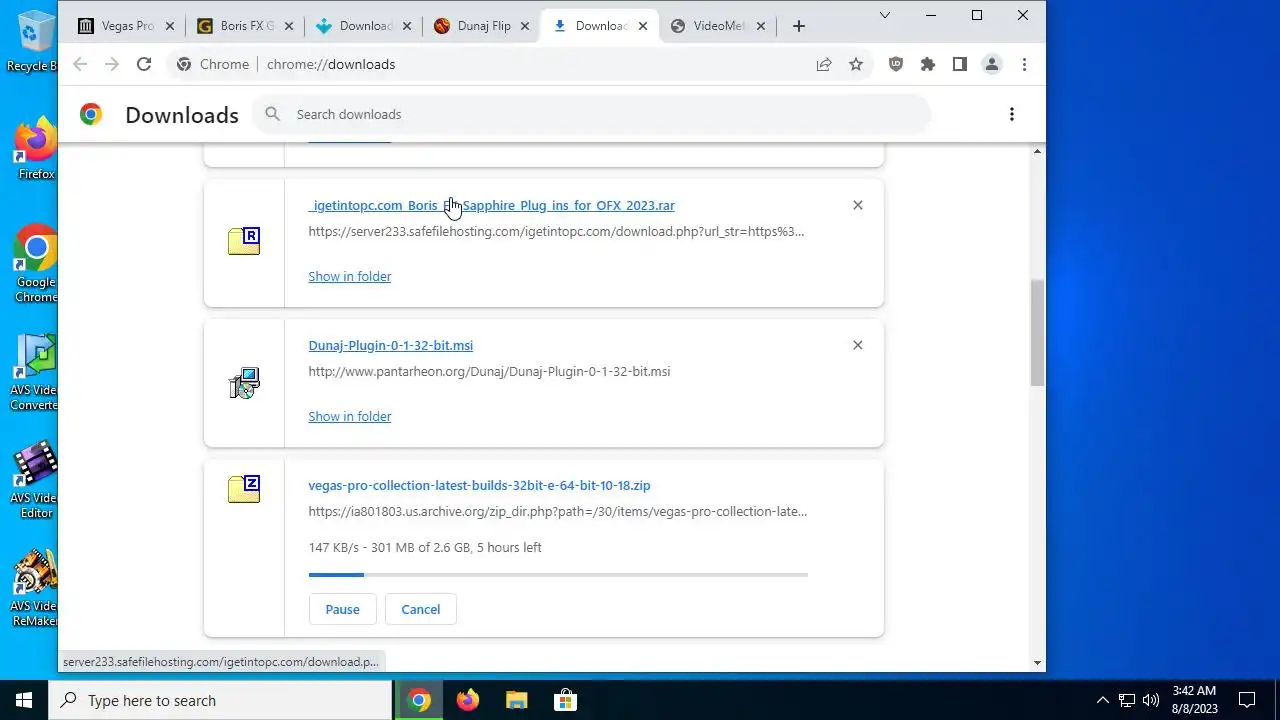The image size is (1280, 720).
Task: Close the VideoMeld tab
Action: coord(760,26)
